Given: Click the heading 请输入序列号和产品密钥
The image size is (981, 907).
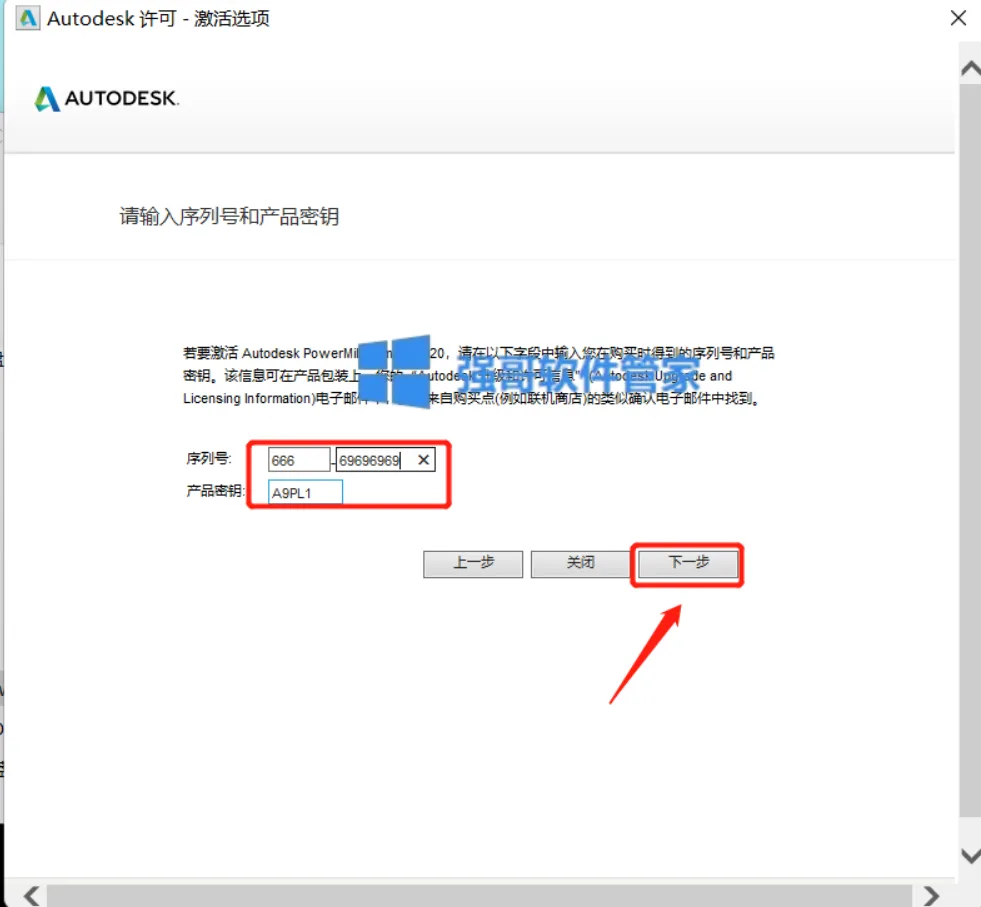Looking at the screenshot, I should coord(229,216).
